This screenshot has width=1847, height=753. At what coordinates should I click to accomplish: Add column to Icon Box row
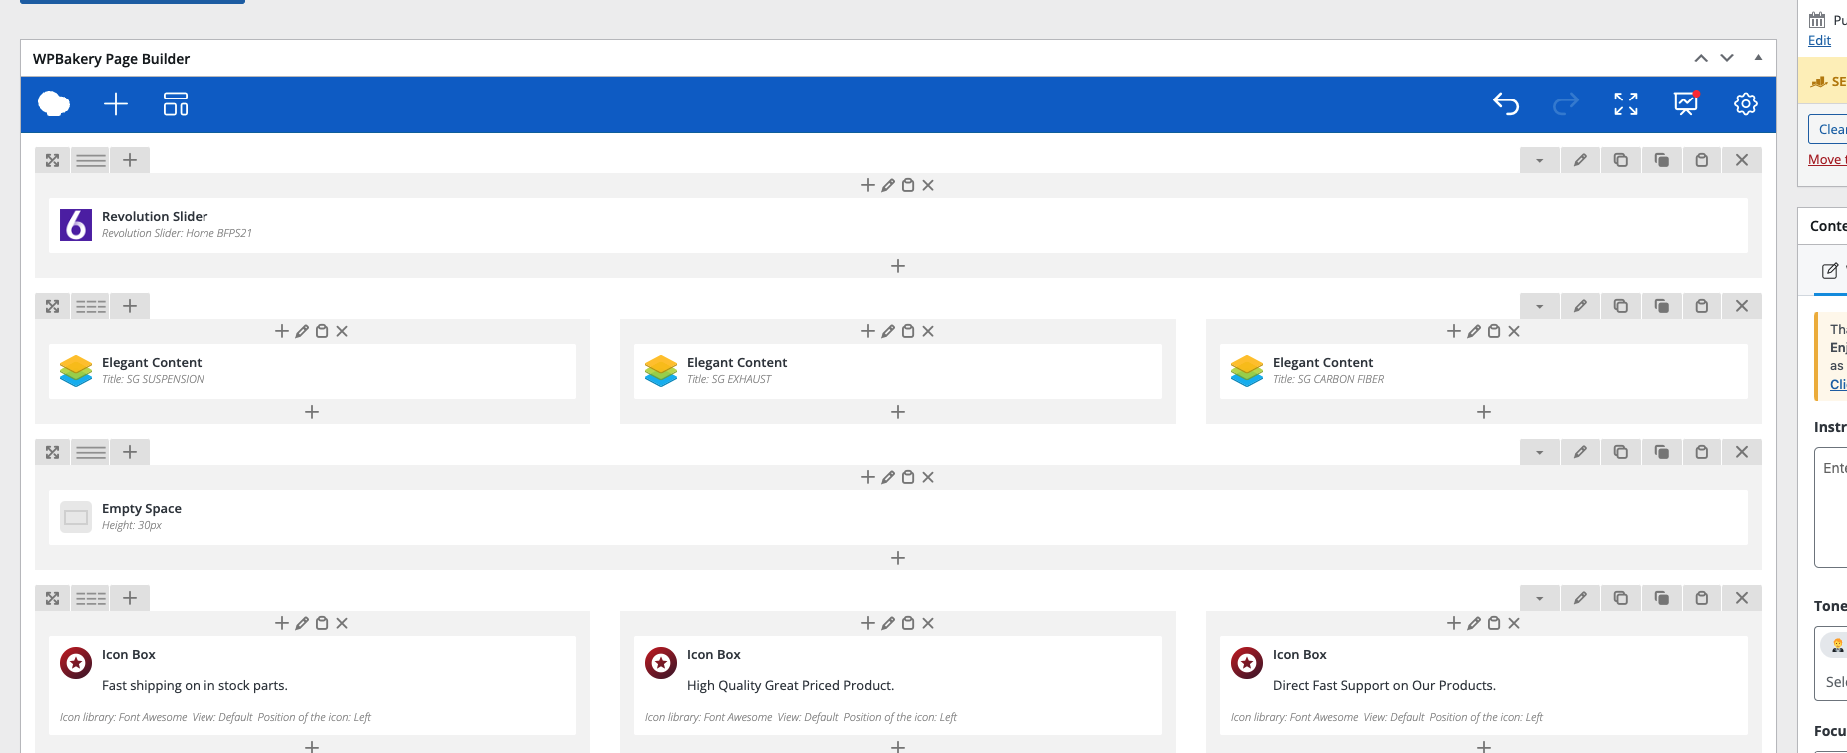130,598
